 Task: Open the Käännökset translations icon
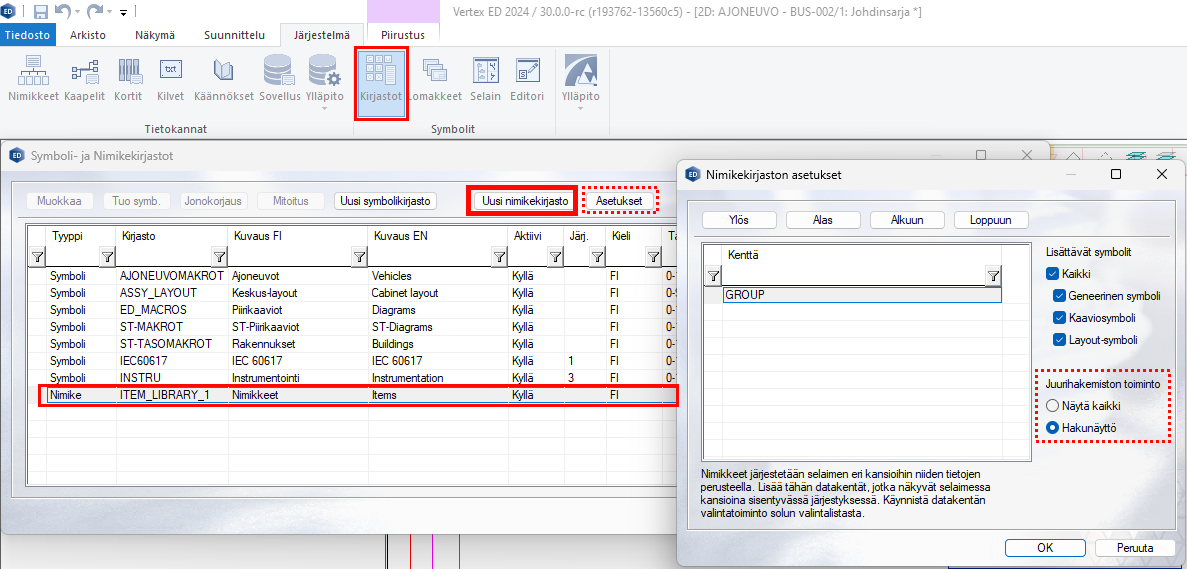click(x=223, y=71)
